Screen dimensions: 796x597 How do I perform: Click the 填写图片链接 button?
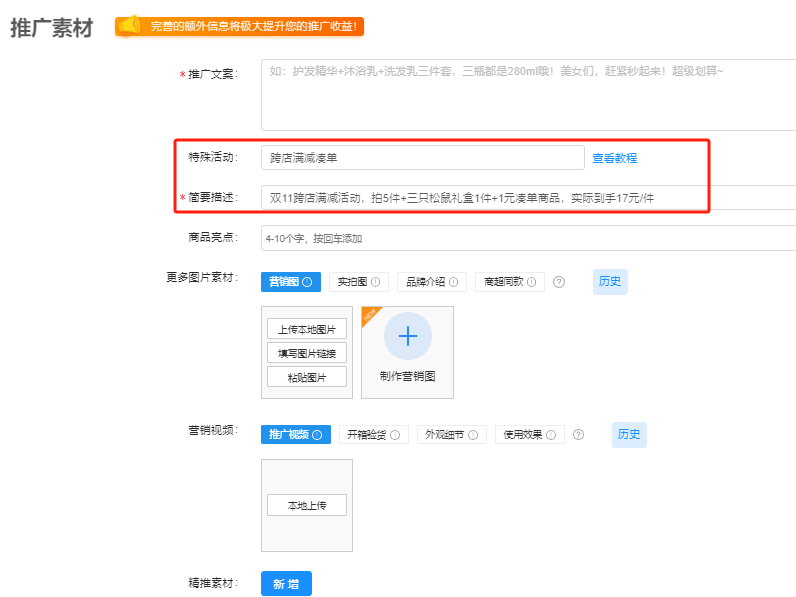pyautogui.click(x=306, y=353)
